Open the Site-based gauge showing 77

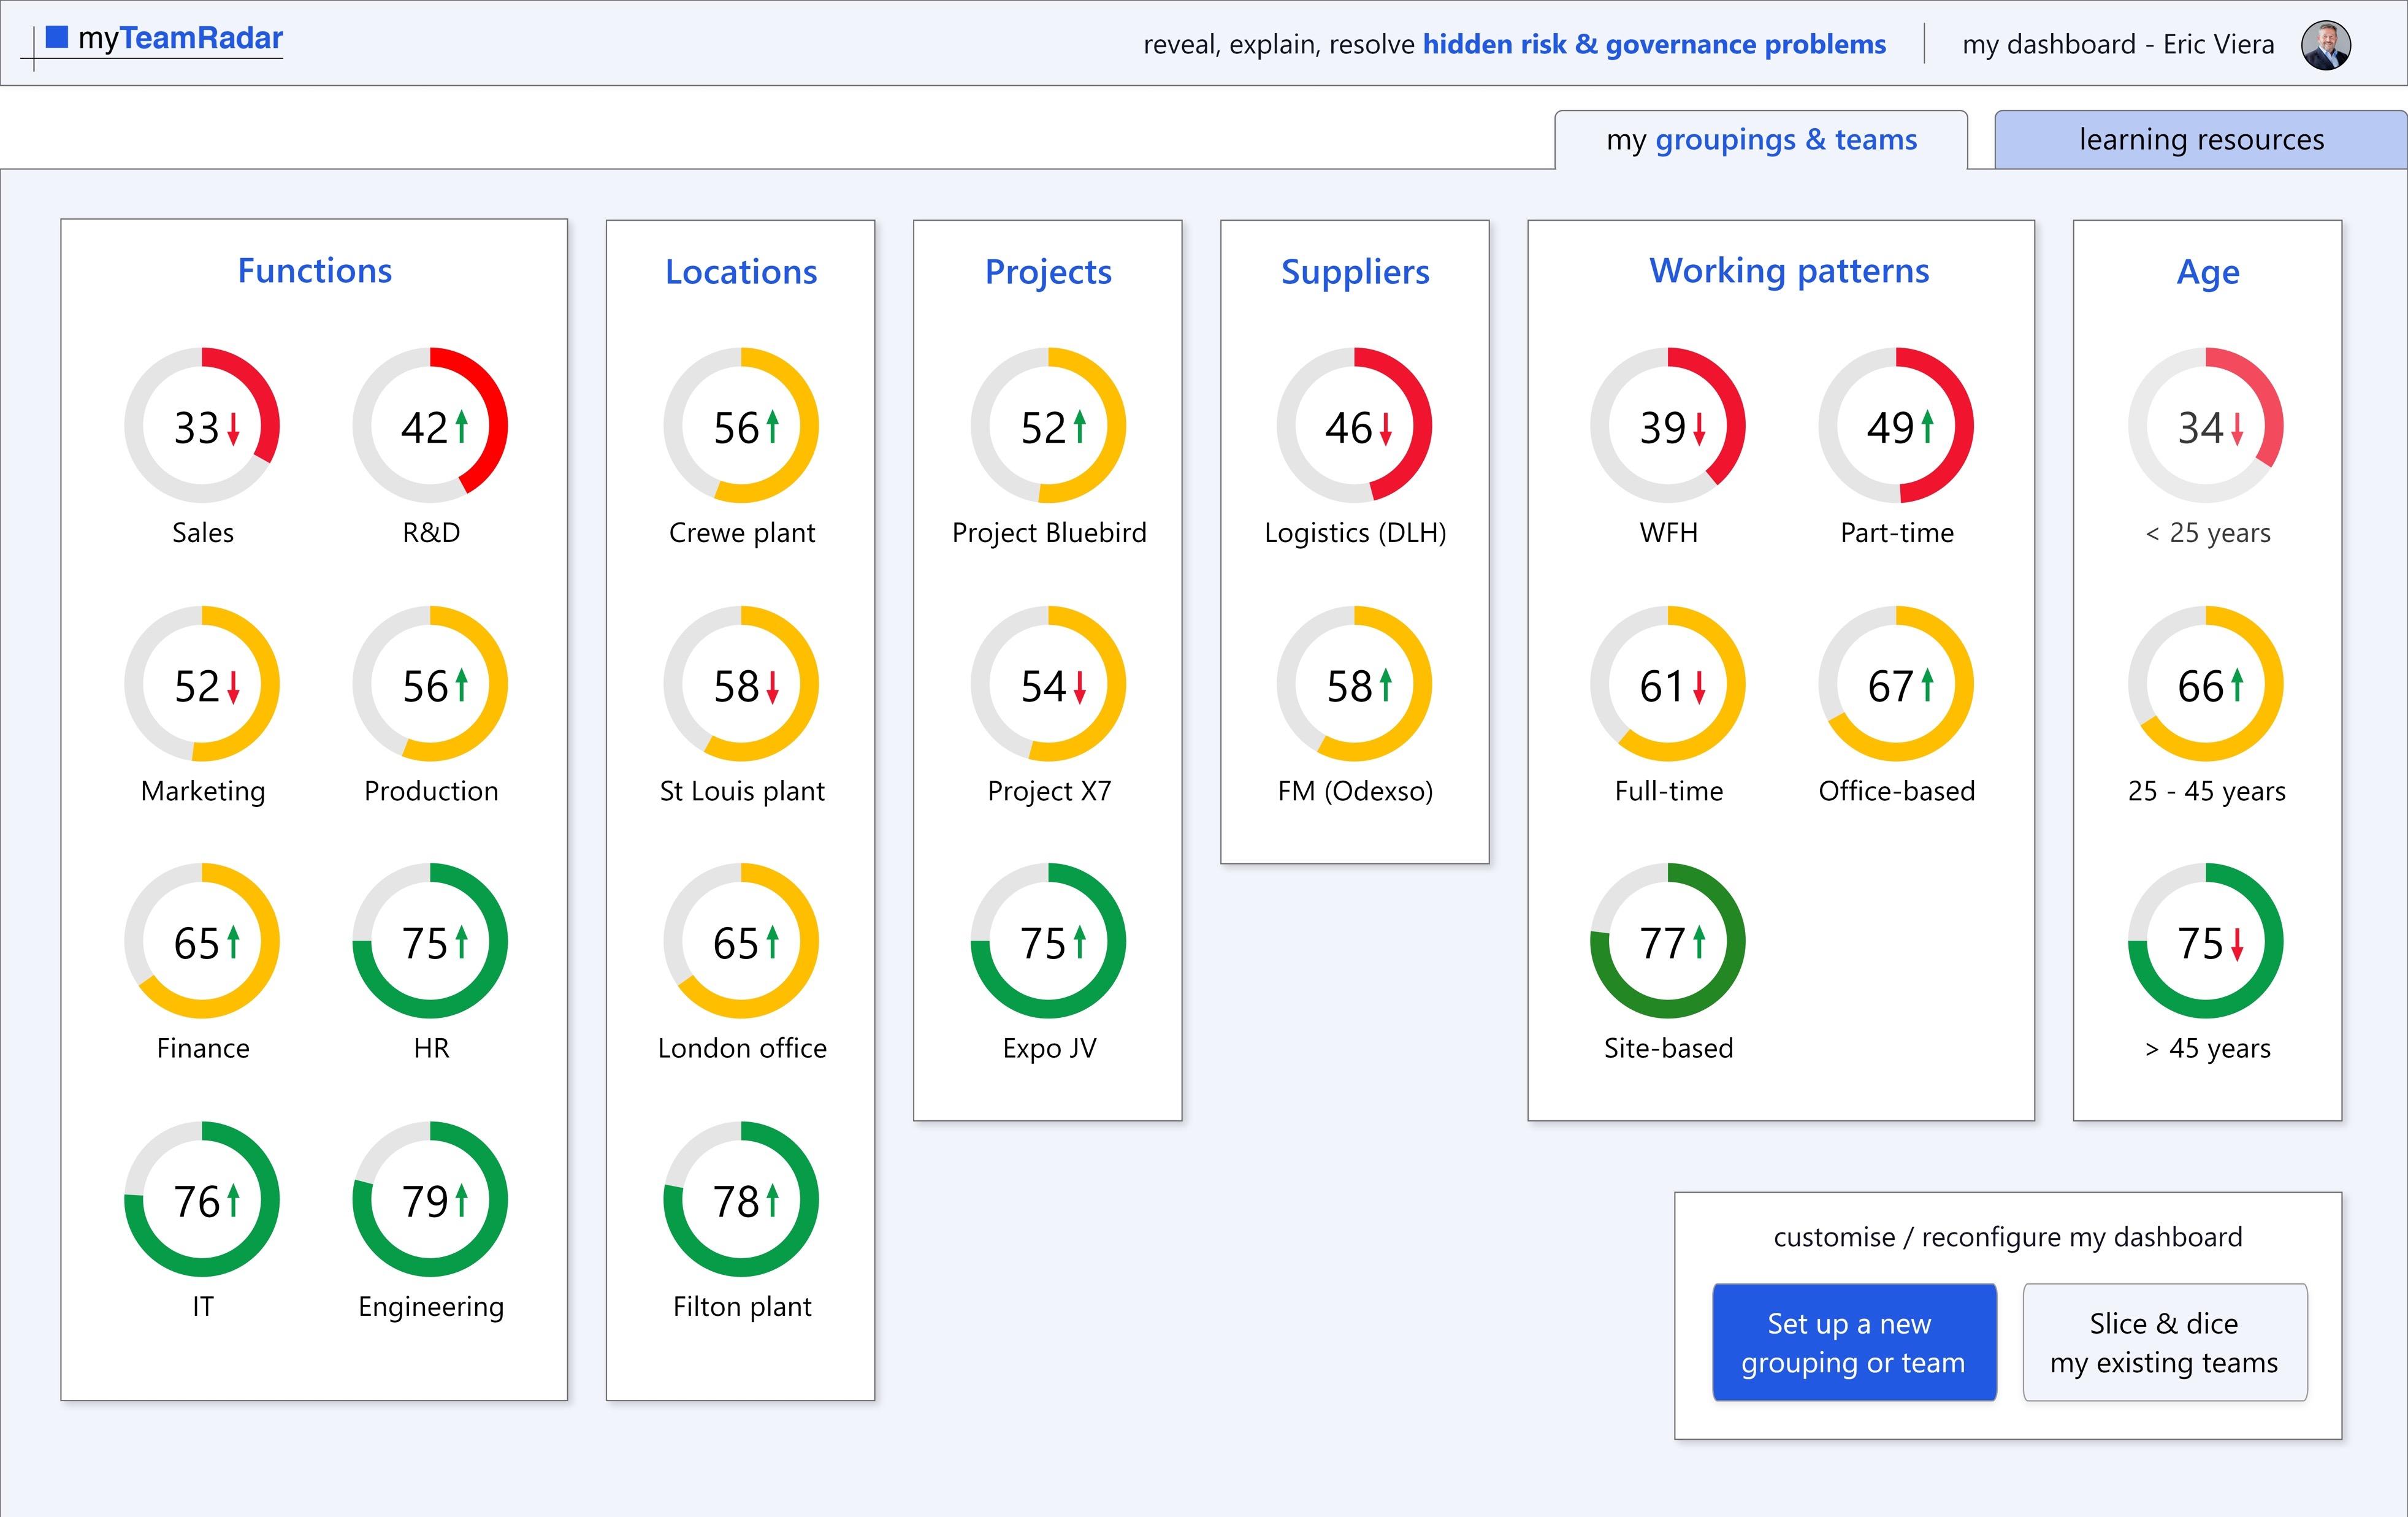point(1668,942)
